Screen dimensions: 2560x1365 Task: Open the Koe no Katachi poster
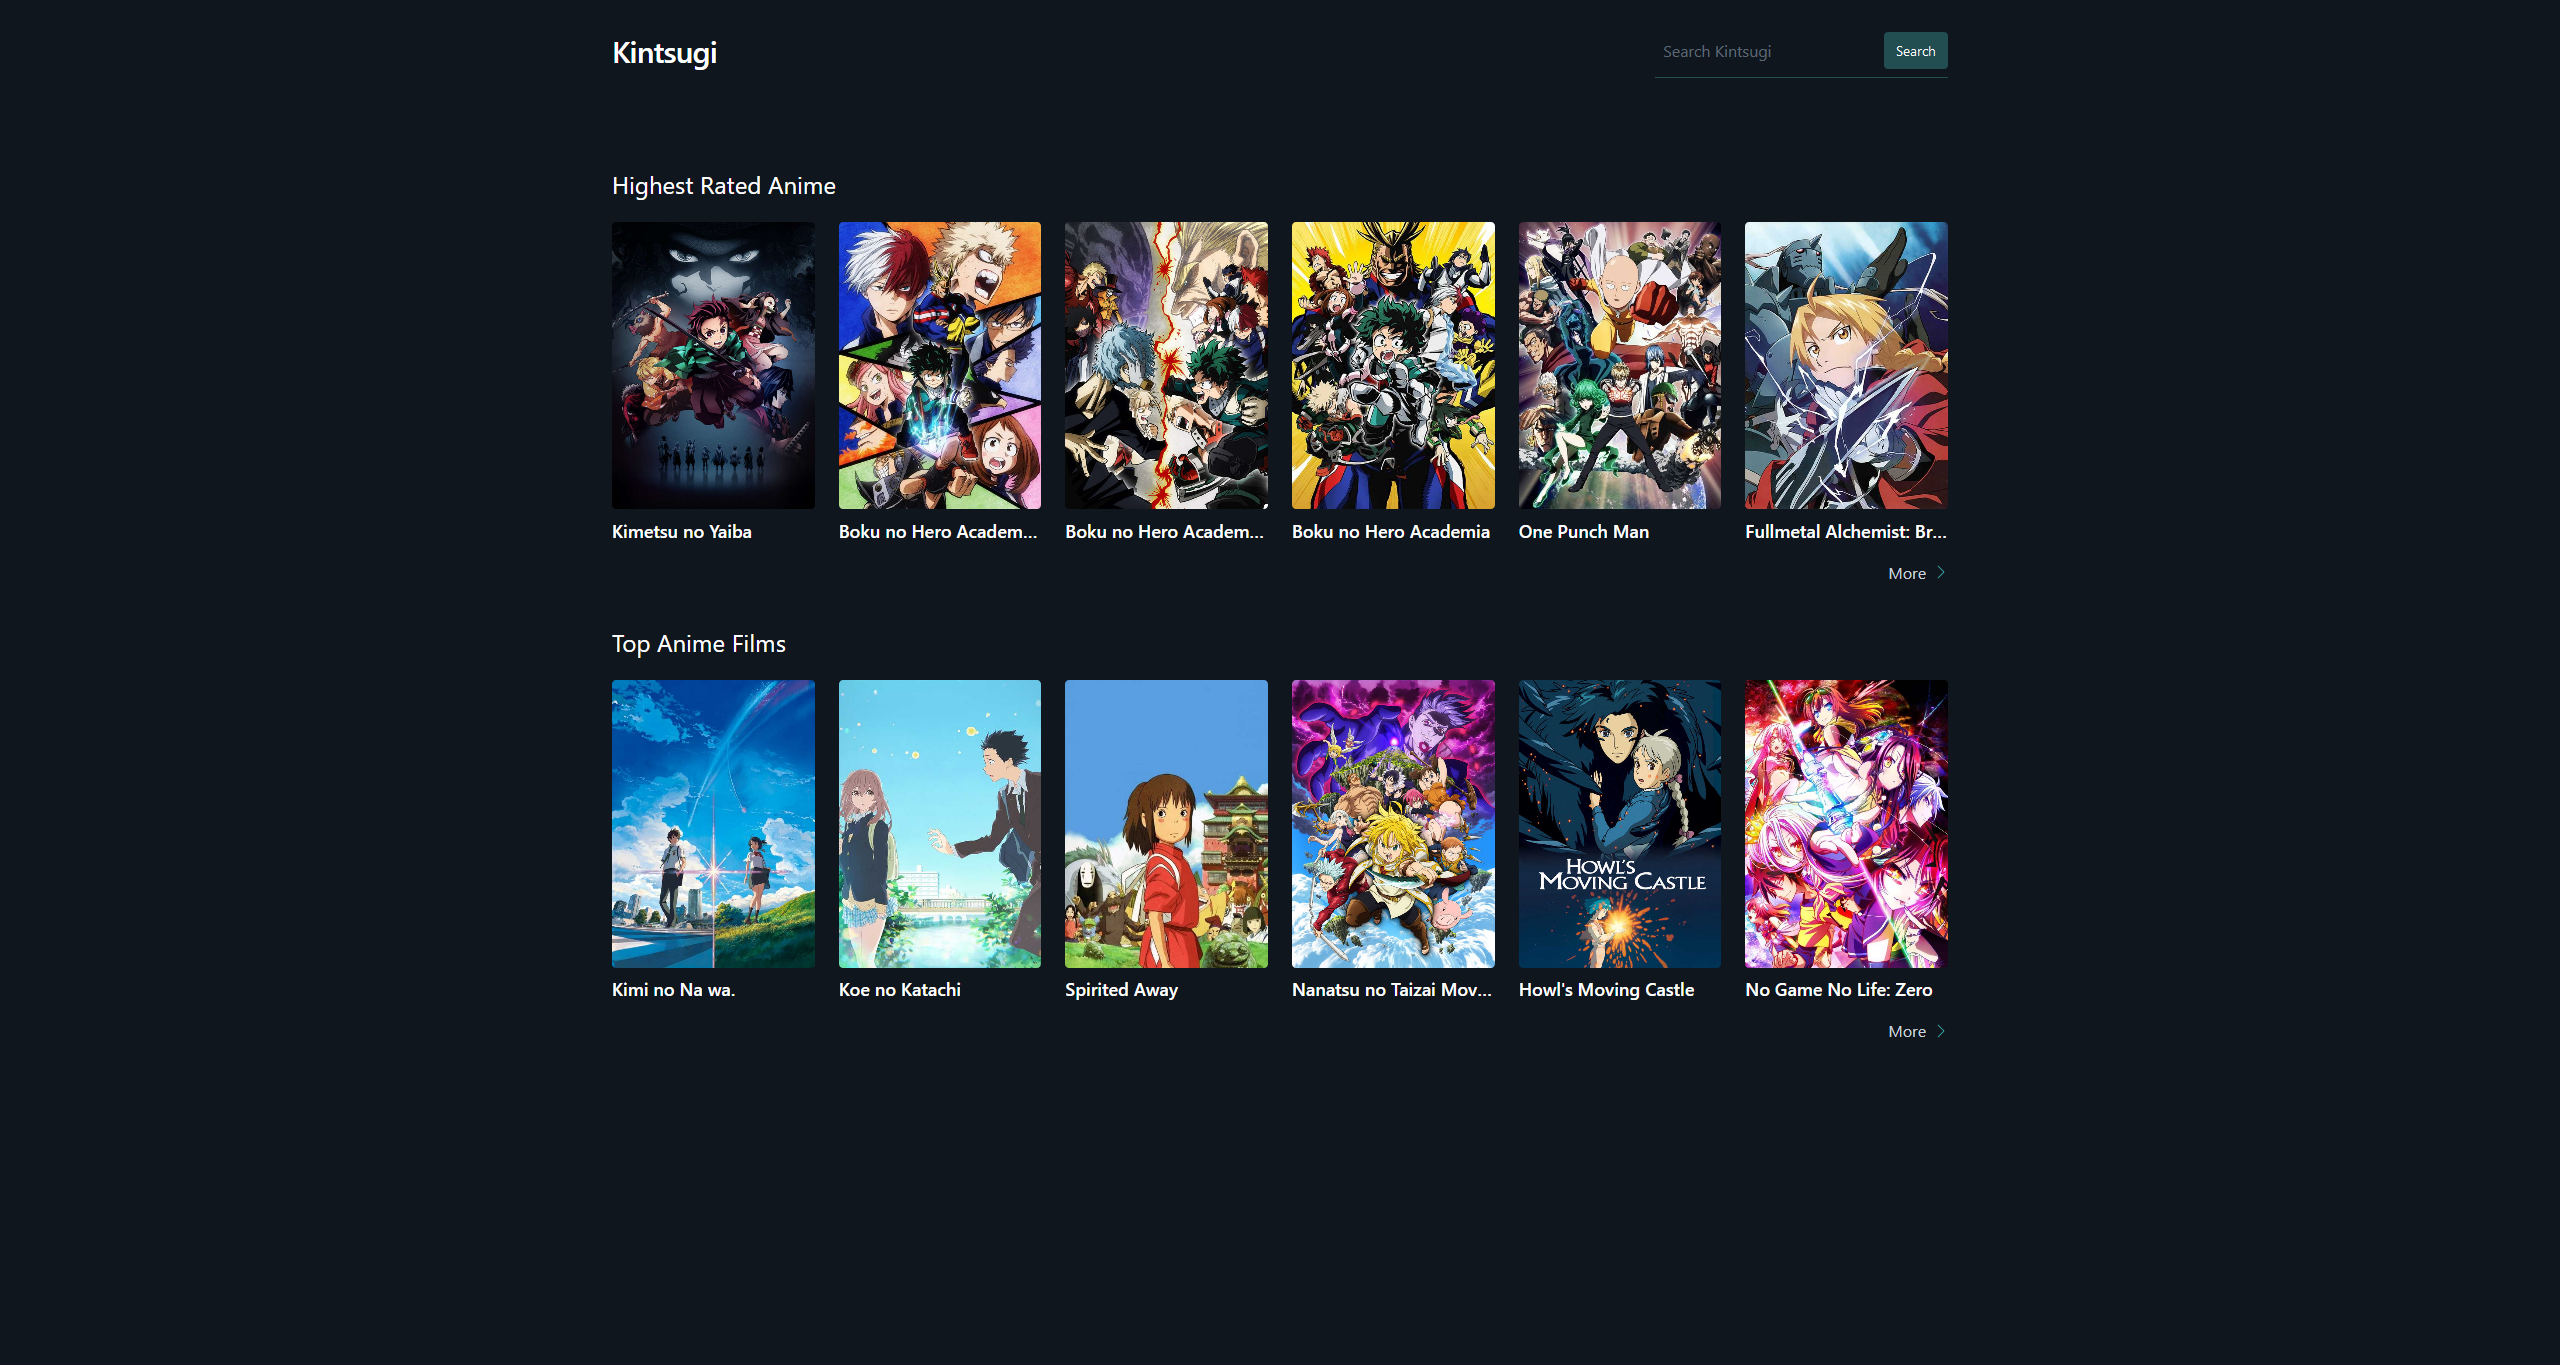(x=939, y=823)
